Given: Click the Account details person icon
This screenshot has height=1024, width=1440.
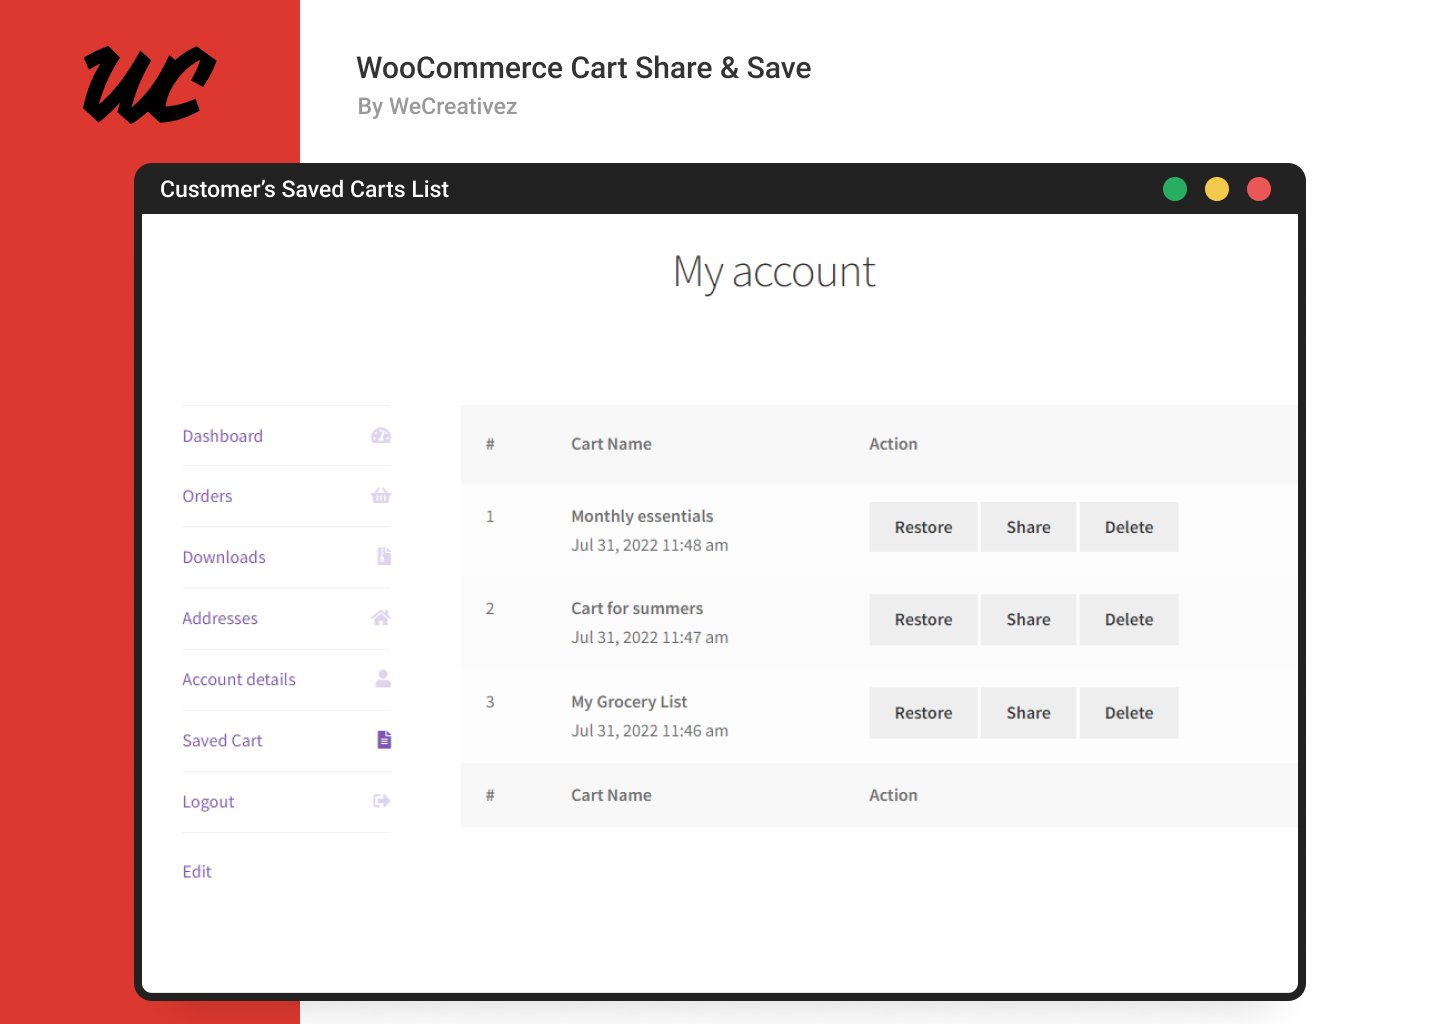Looking at the screenshot, I should [x=383, y=678].
